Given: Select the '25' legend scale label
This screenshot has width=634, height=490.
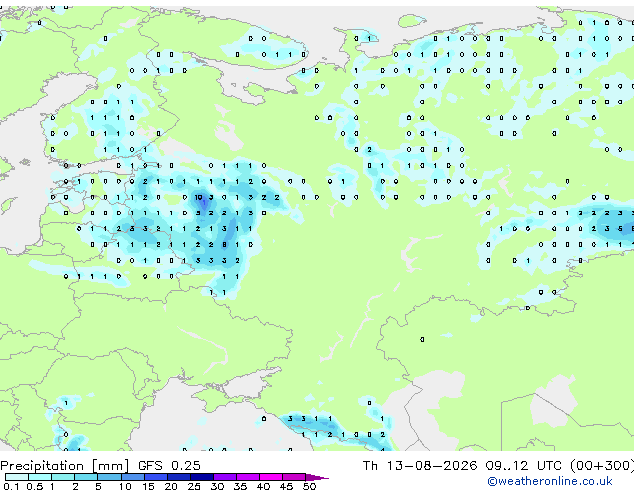Looking at the screenshot, I should pos(194,486).
